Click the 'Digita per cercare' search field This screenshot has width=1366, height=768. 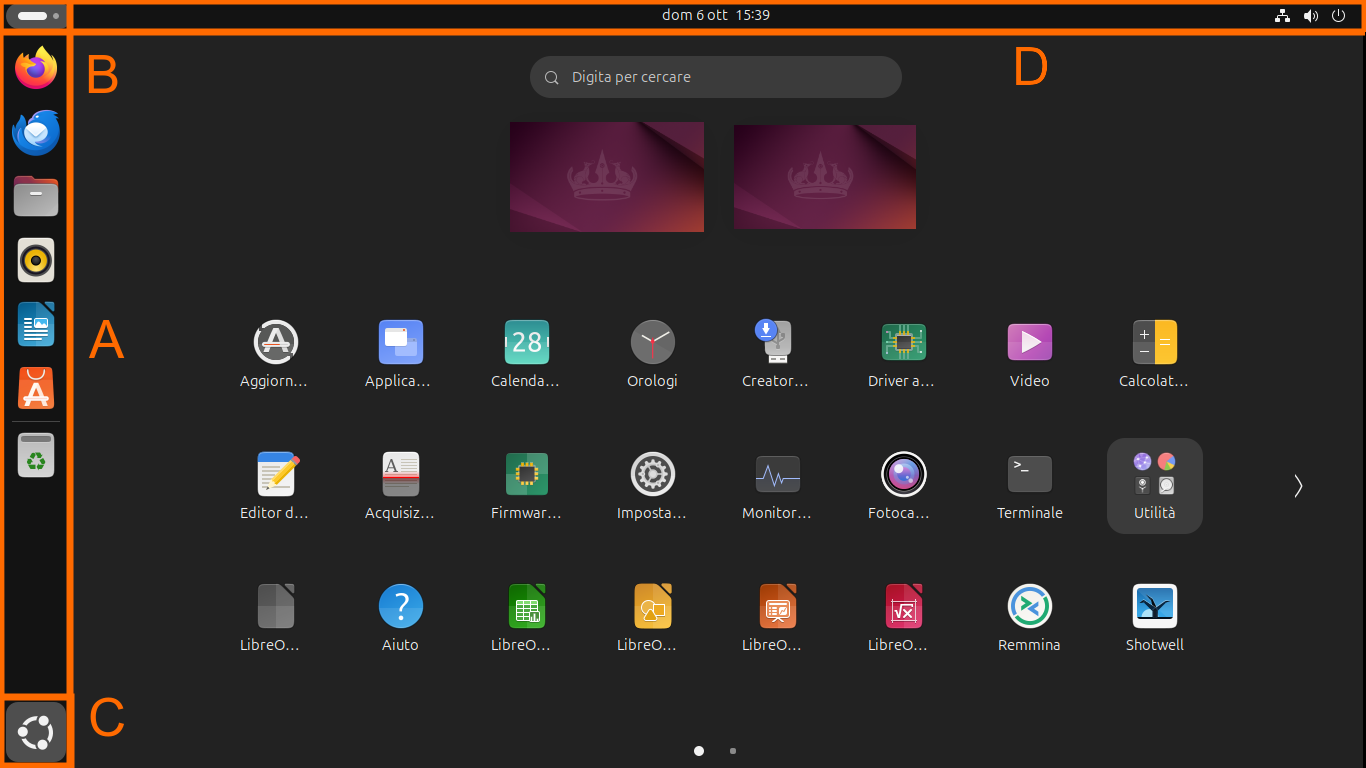pos(716,77)
